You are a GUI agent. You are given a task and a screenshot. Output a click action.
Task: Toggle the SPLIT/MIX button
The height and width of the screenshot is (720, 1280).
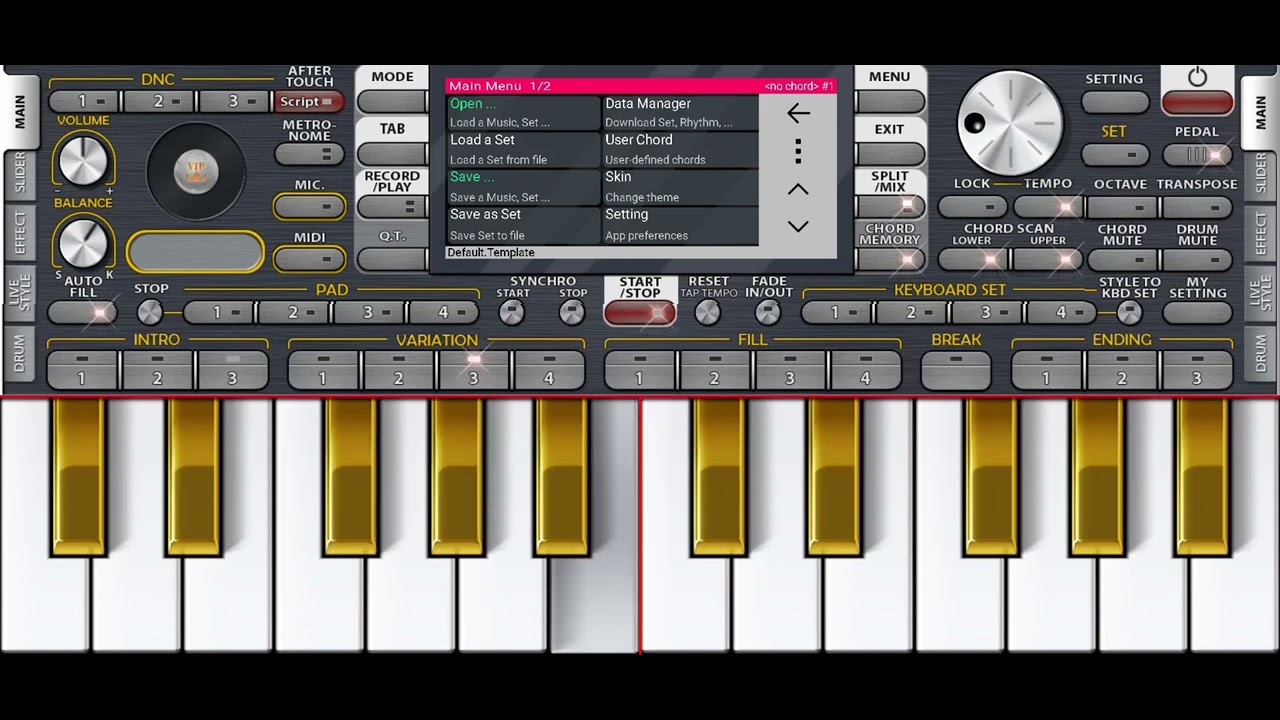point(889,207)
